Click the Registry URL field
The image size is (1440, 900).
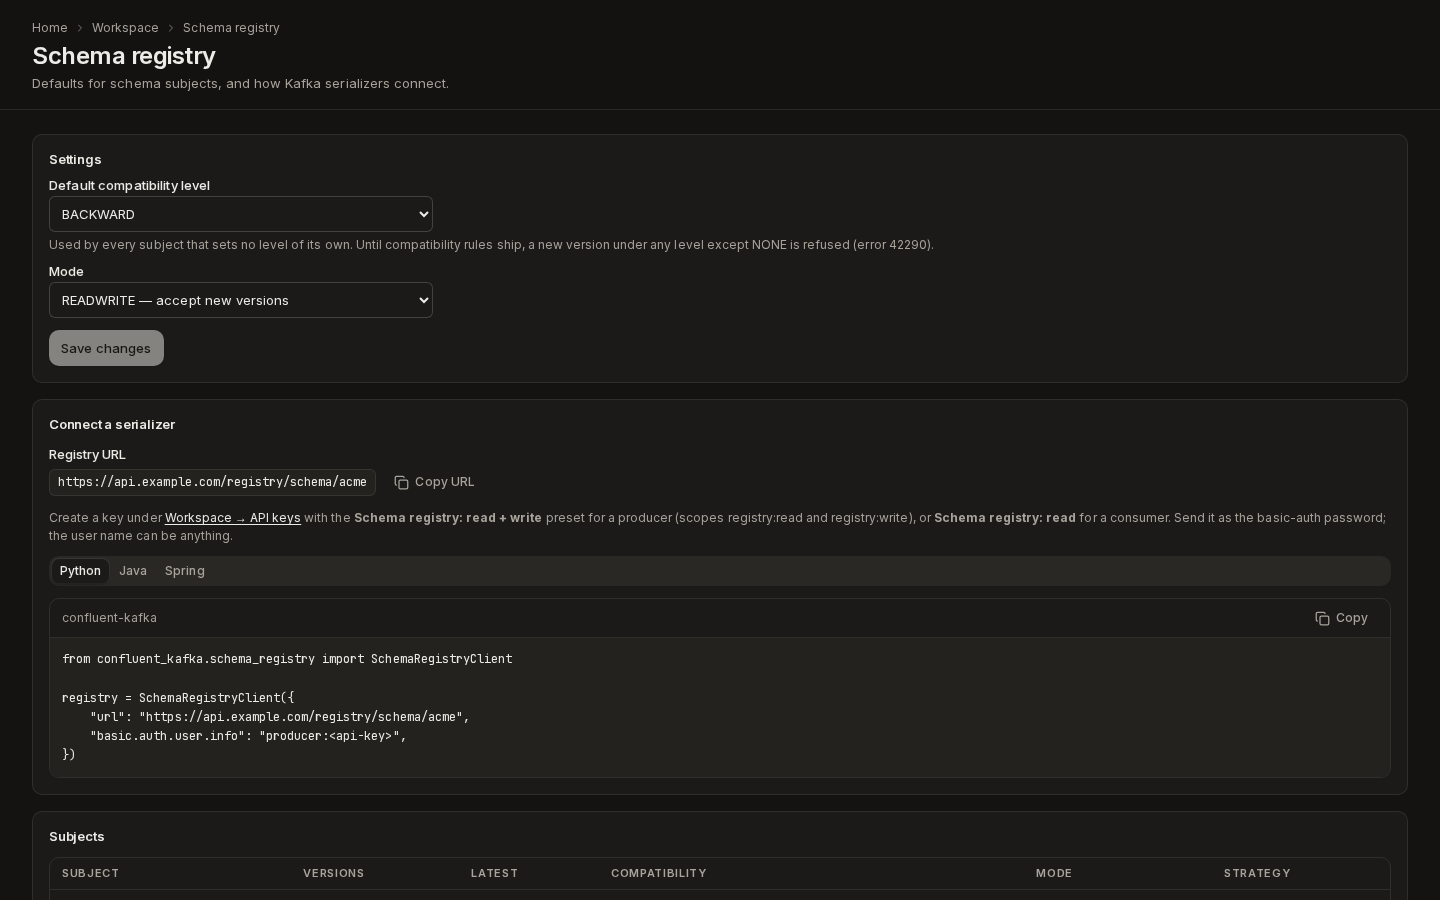212,482
